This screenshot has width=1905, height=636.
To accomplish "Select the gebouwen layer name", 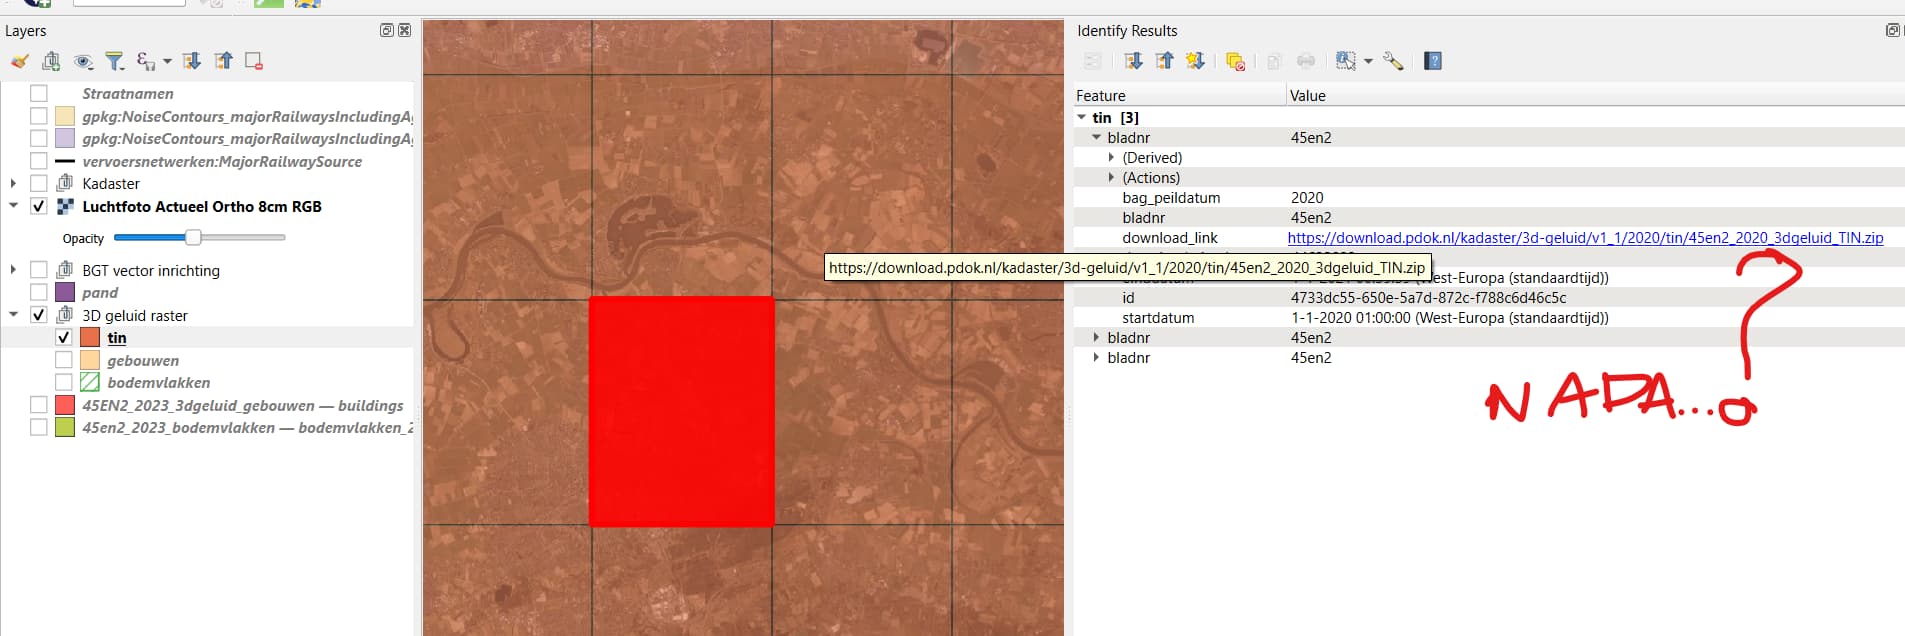I will [143, 360].
